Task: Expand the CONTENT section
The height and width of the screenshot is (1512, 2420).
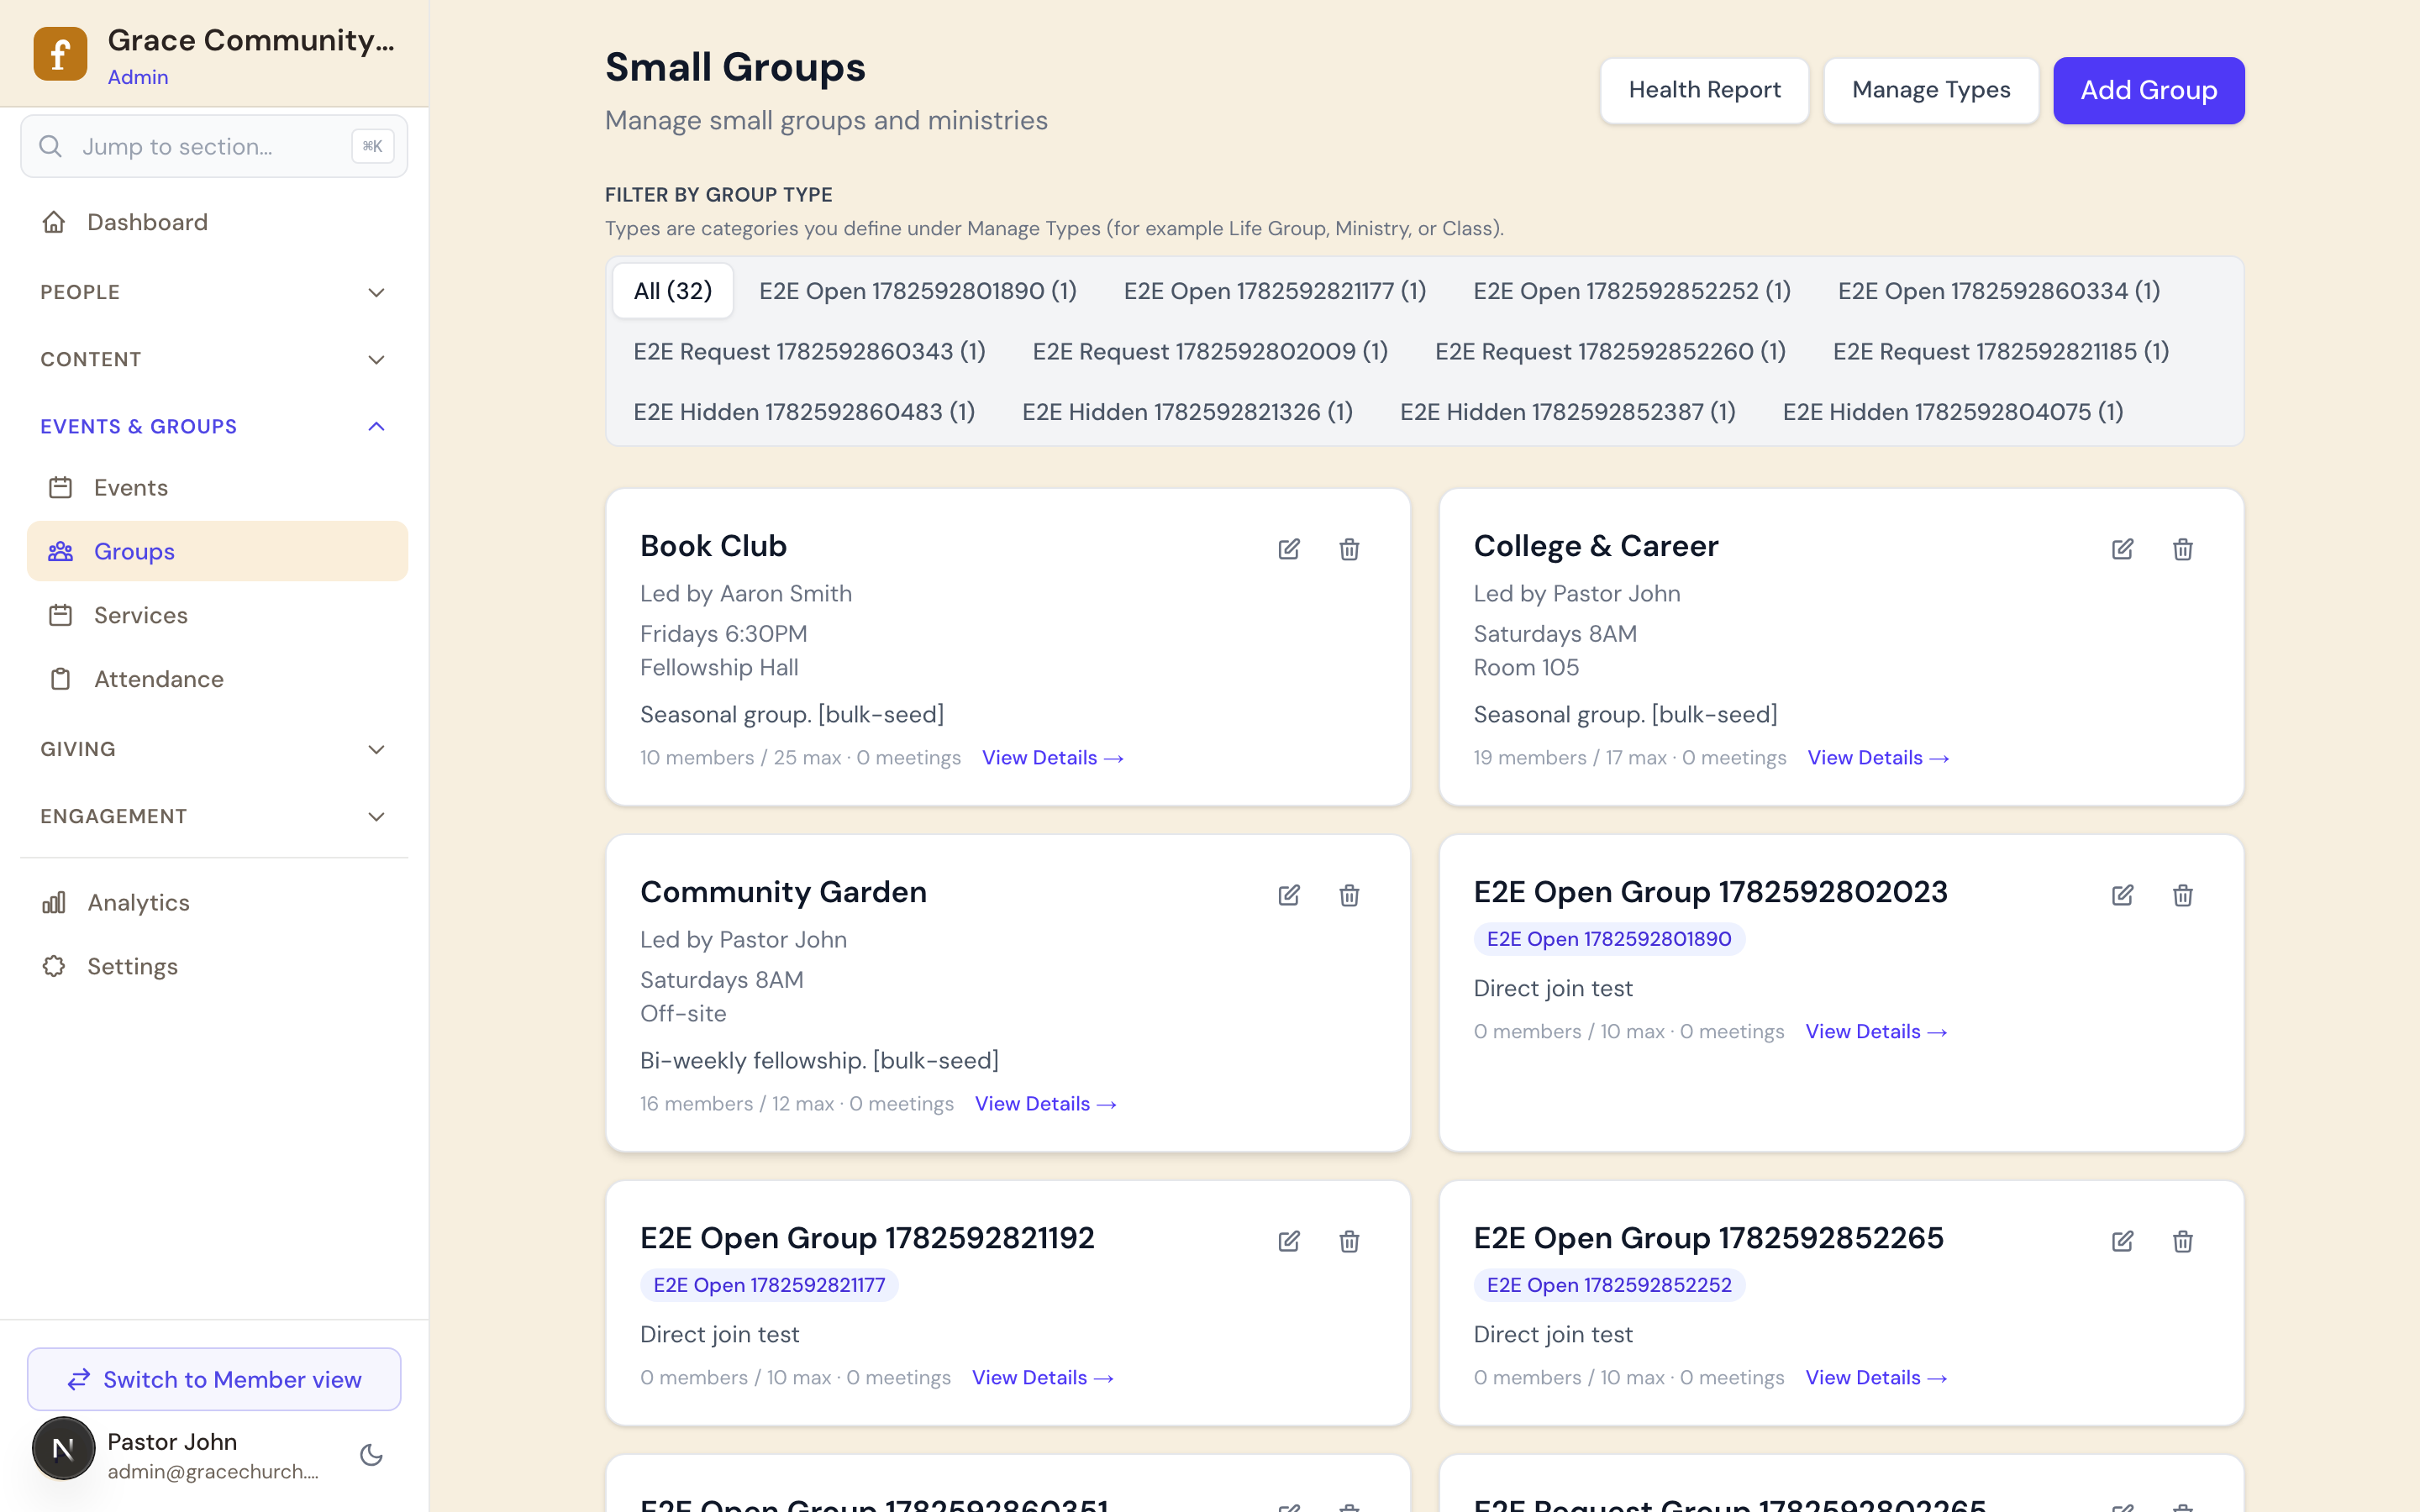Action: click(214, 359)
